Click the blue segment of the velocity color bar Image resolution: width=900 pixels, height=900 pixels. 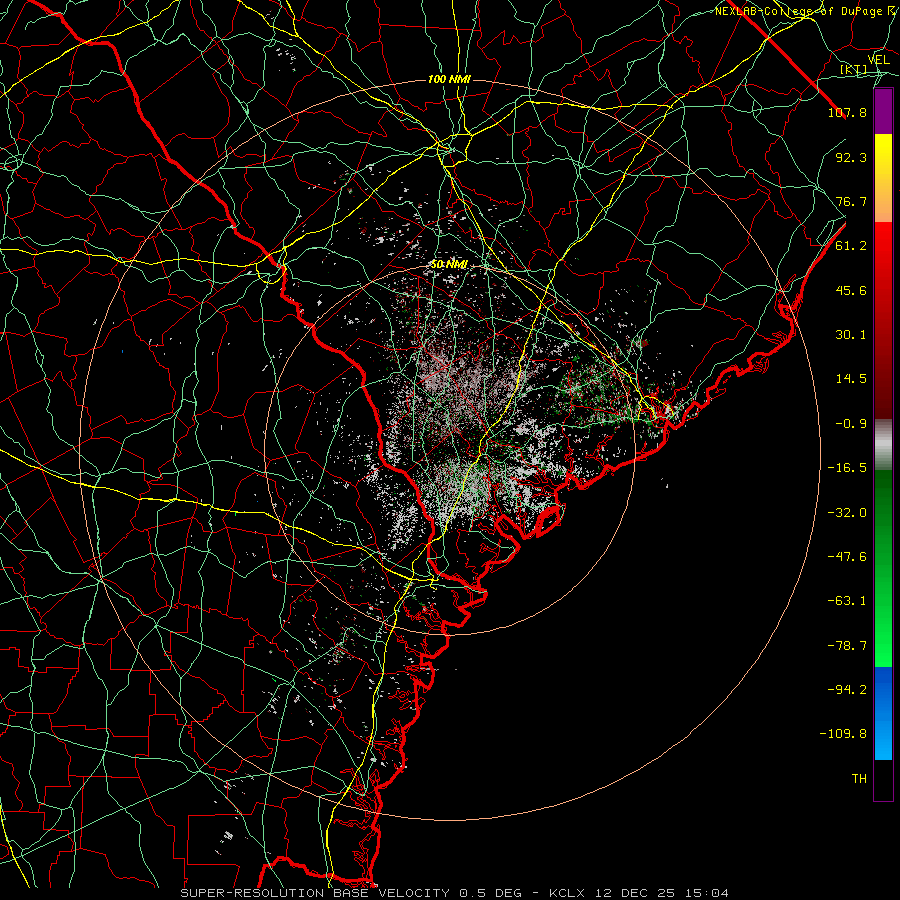(883, 713)
